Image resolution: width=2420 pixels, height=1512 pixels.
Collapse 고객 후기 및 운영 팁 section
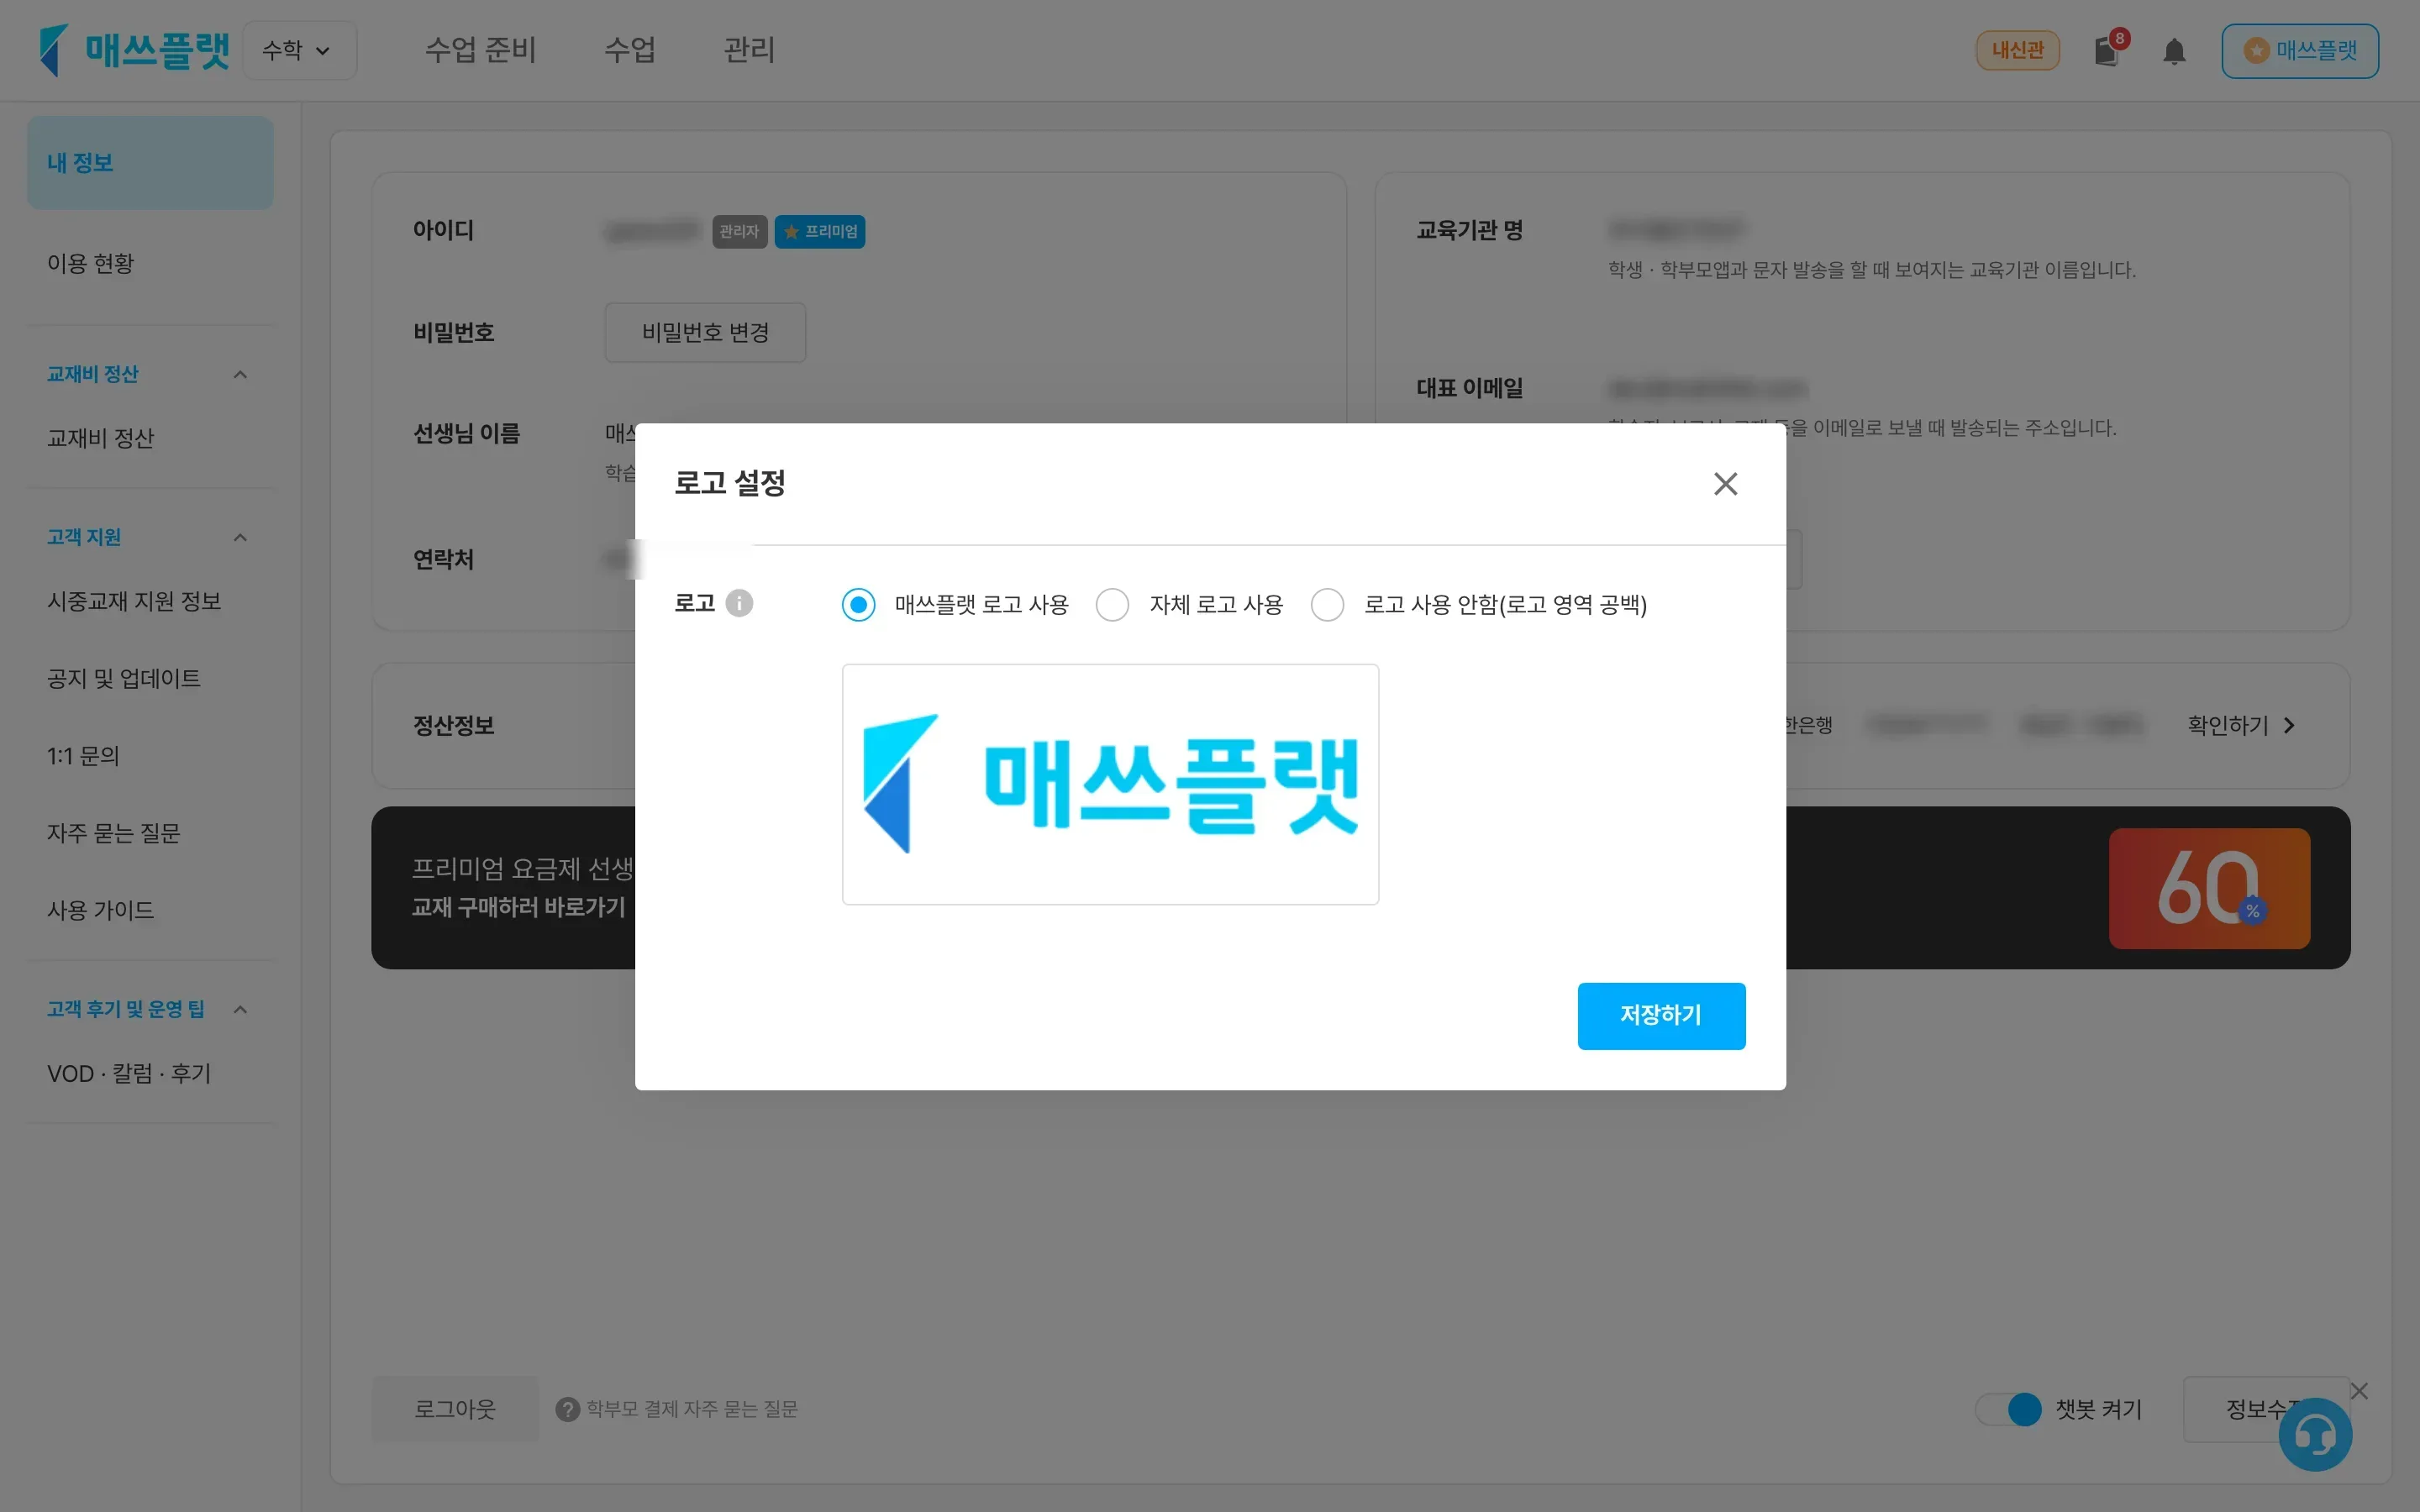pos(240,1009)
